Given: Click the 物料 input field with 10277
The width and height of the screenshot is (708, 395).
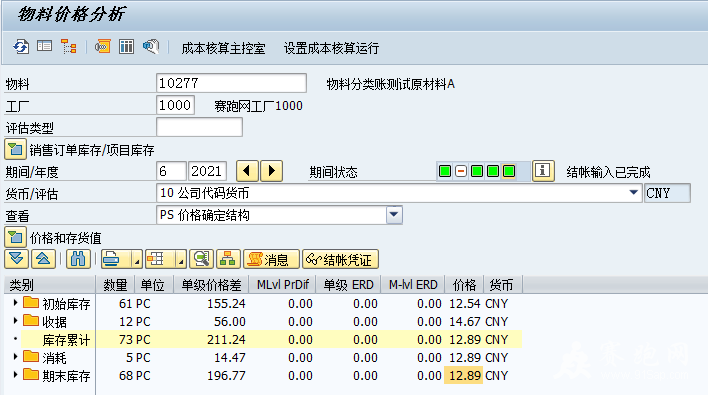Looking at the screenshot, I should (x=231, y=83).
